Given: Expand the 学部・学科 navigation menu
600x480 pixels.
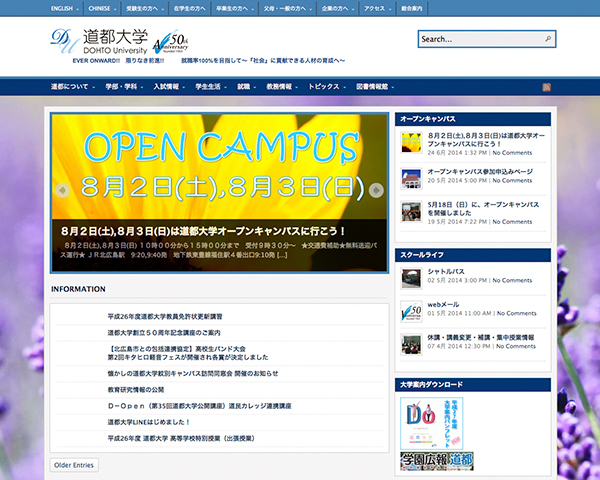Looking at the screenshot, I should tap(121, 88).
